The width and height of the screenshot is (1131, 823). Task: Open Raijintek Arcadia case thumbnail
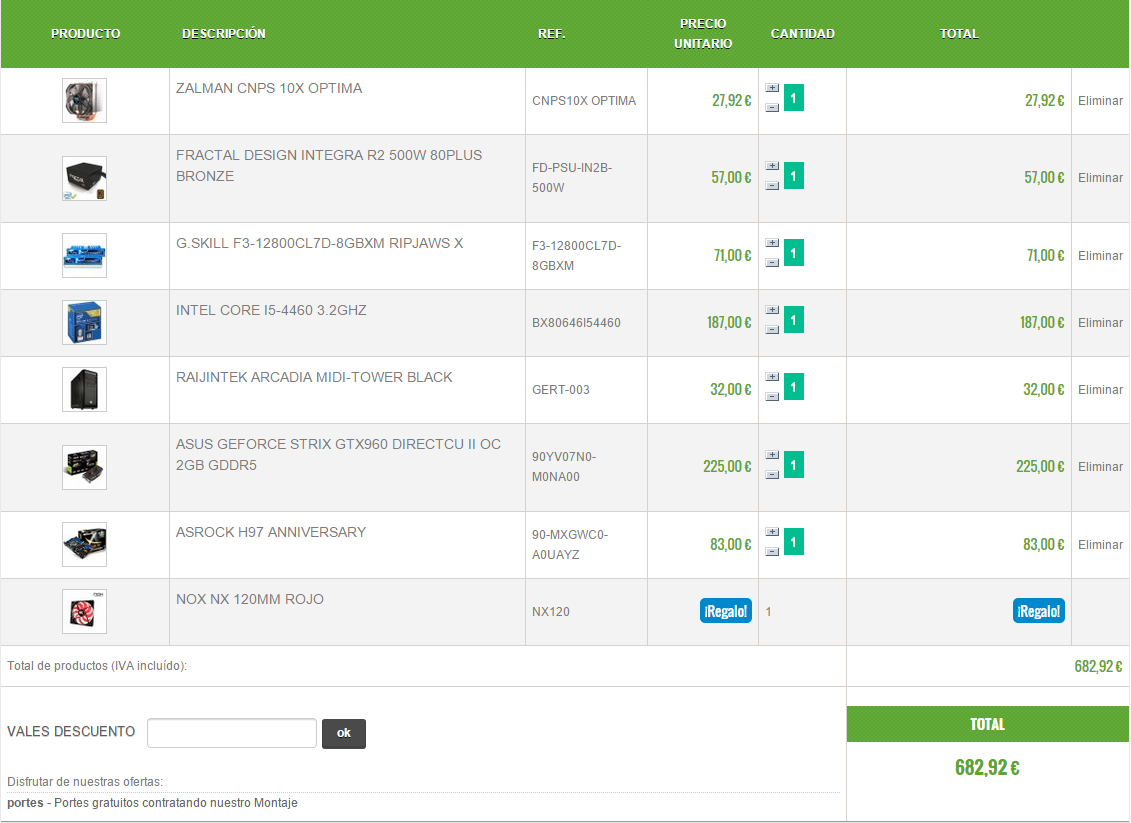pyautogui.click(x=84, y=390)
